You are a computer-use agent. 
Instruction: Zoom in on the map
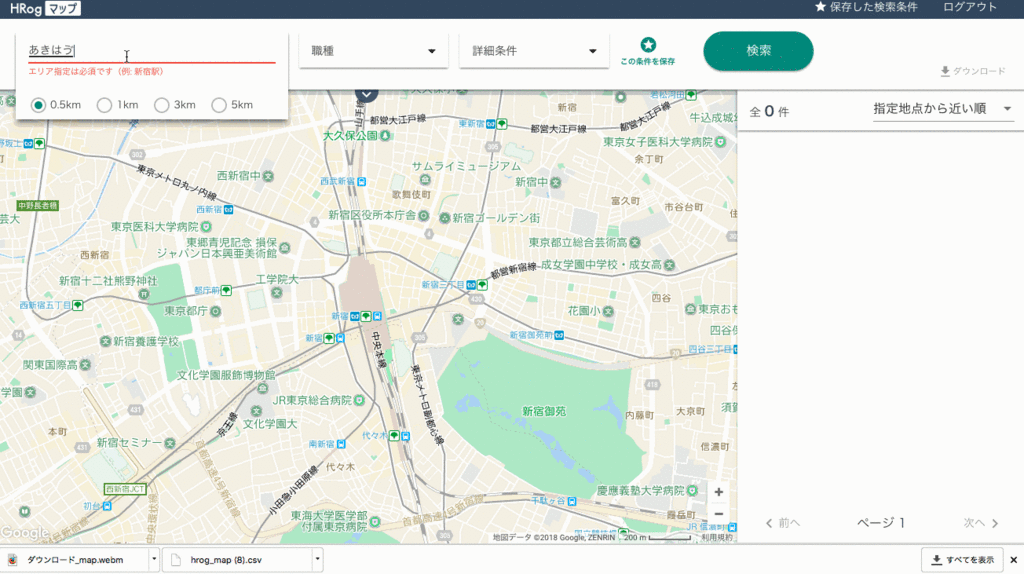[x=718, y=492]
